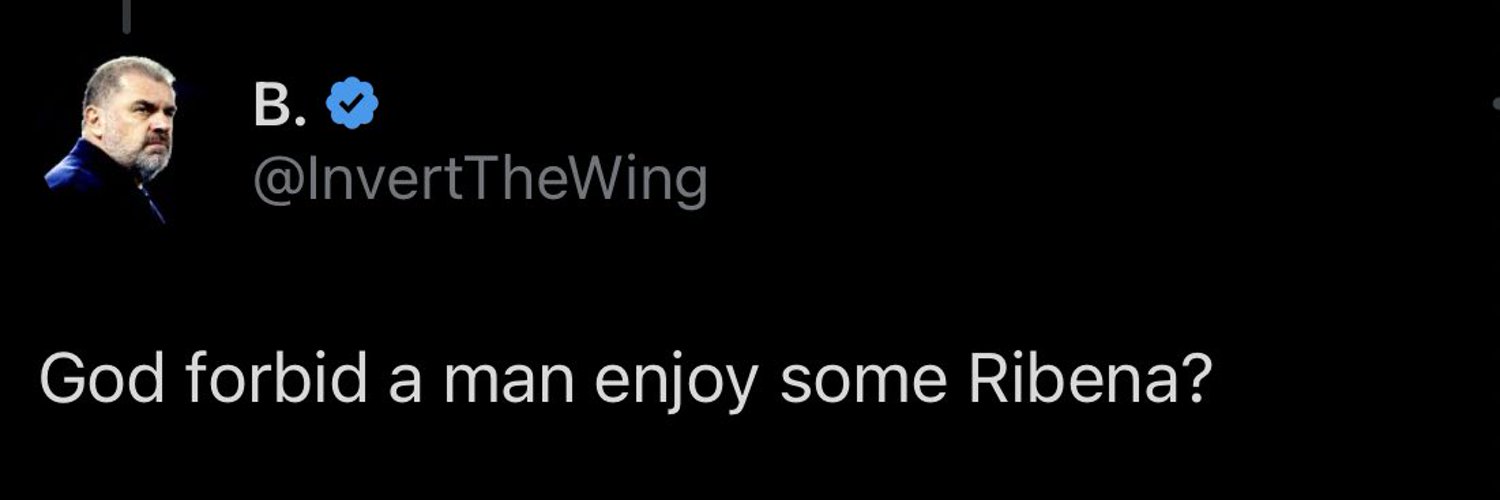Open the @InvertTheWing handle link
Image resolution: width=1500 pixels, height=500 pixels.
click(x=481, y=181)
